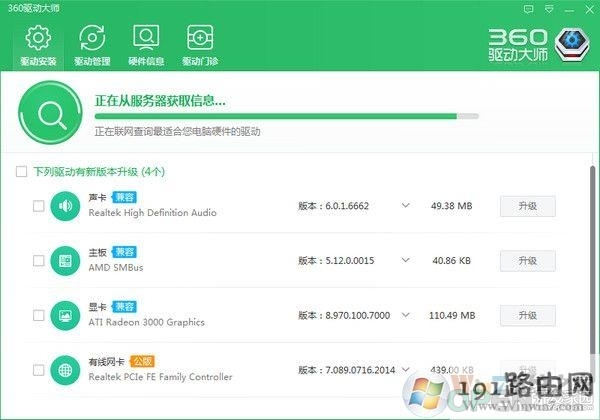Image resolution: width=600 pixels, height=420 pixels.
Task: Click the 正在从服务器获取信息 status text
Action: [160, 101]
